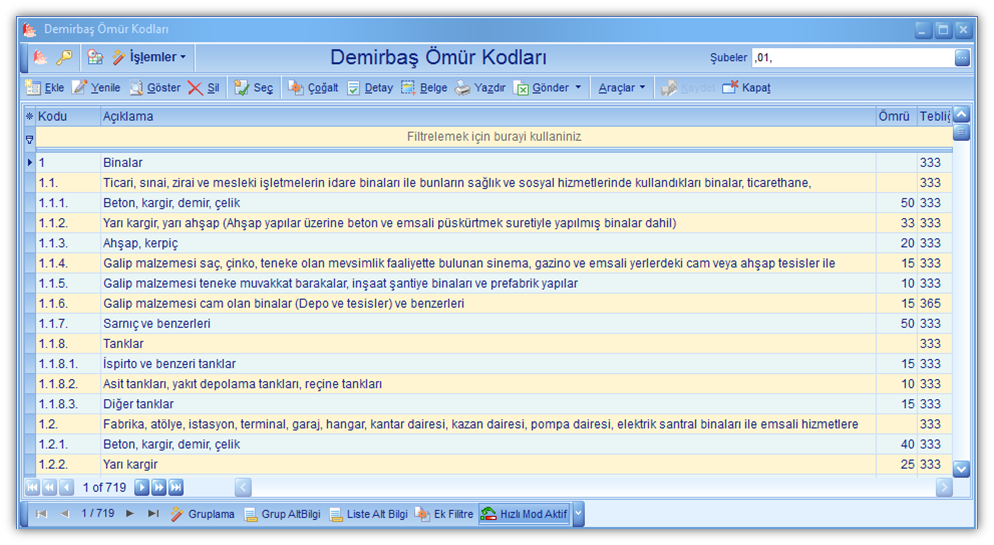Go to next record in bottom status bar

[130, 514]
